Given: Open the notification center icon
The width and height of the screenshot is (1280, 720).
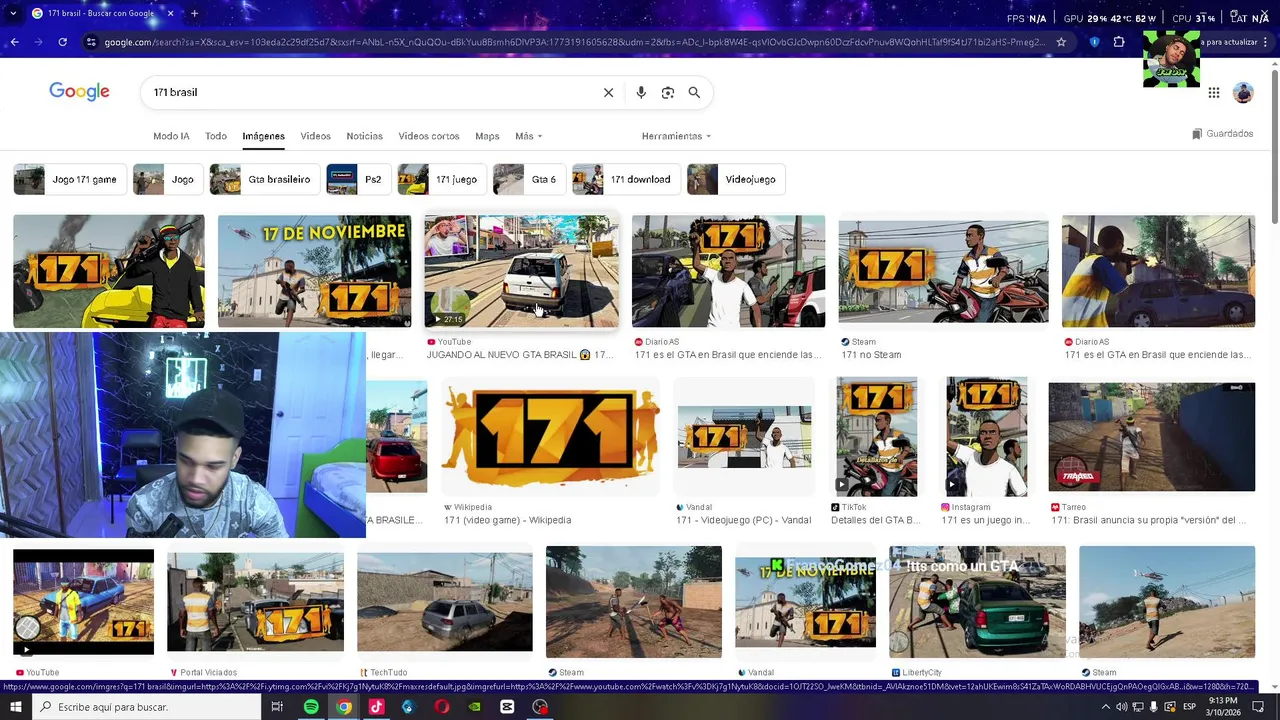Looking at the screenshot, I should 1260,707.
